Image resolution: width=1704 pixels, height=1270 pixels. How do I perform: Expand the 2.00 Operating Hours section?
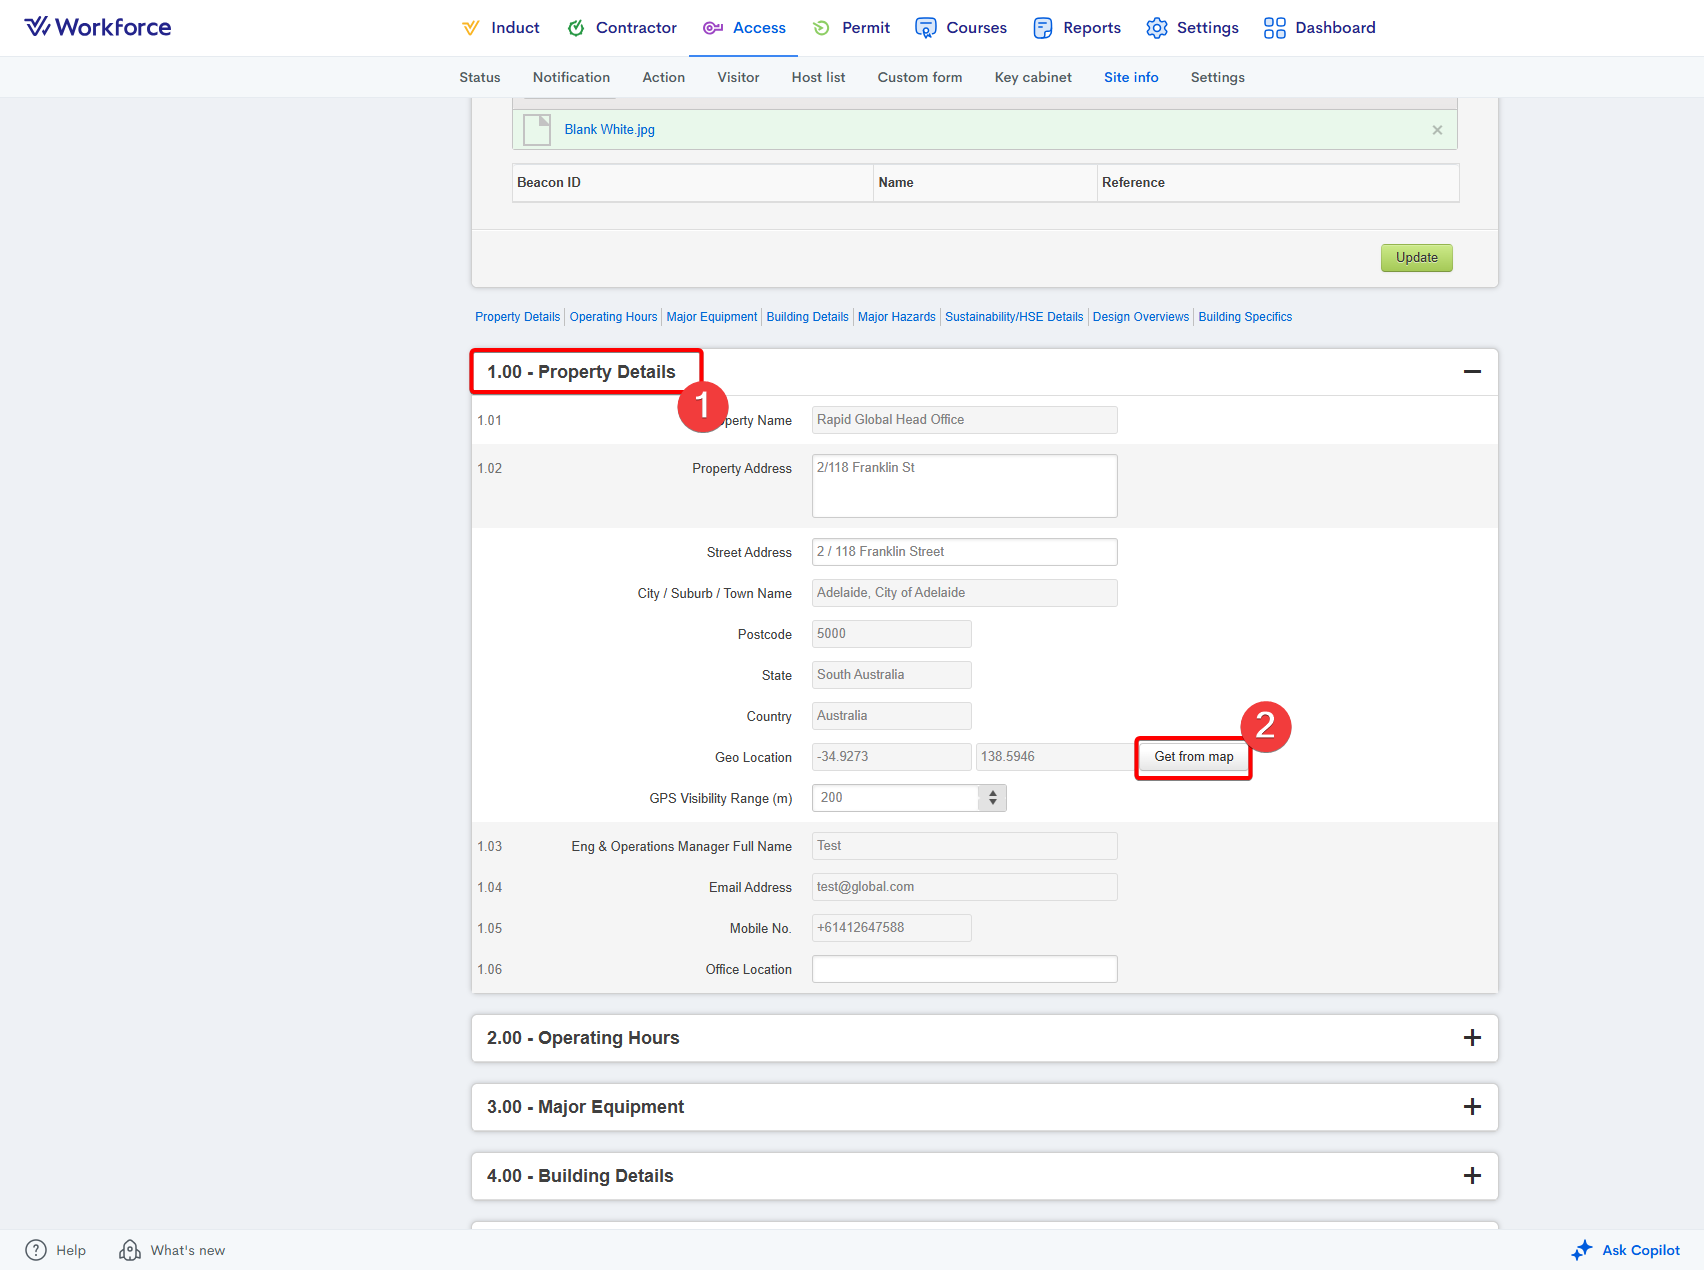point(1472,1038)
